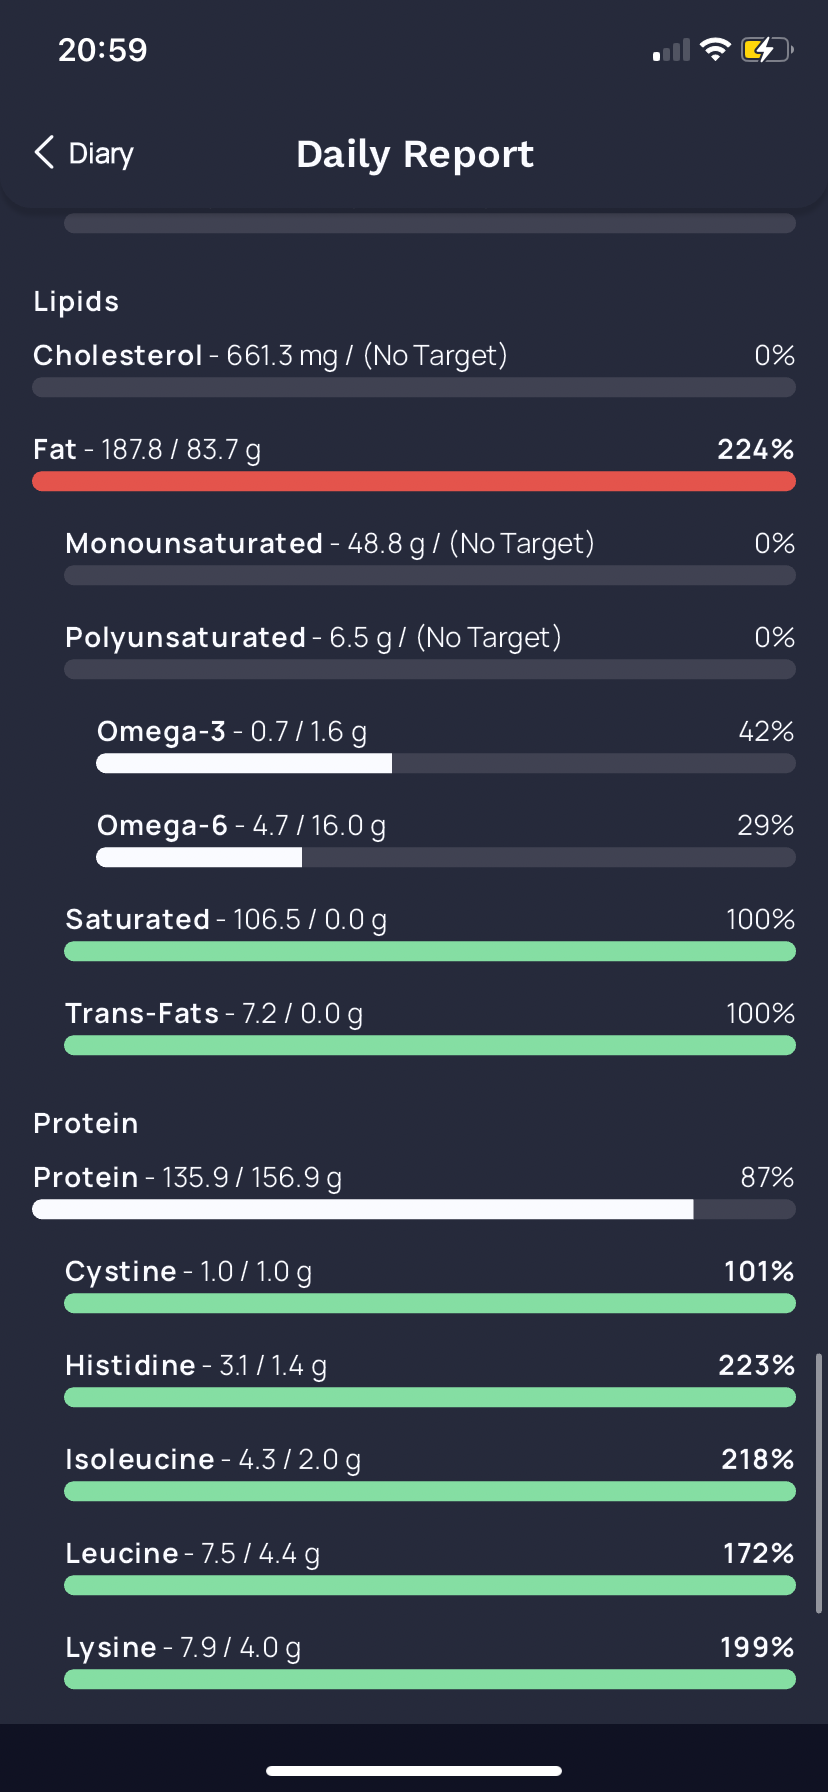
Task: Tap the Omega-3 progress bar
Action: coord(446,763)
